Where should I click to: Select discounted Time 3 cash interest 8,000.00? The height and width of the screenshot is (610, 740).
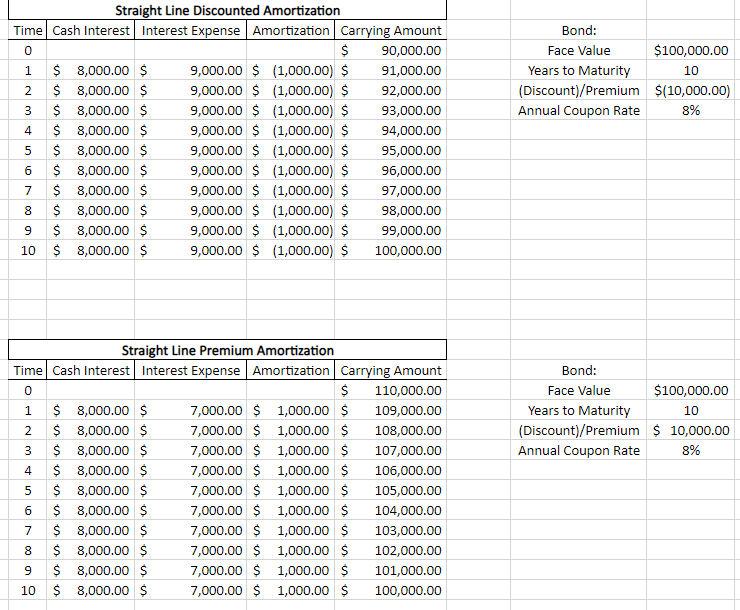pyautogui.click(x=91, y=110)
